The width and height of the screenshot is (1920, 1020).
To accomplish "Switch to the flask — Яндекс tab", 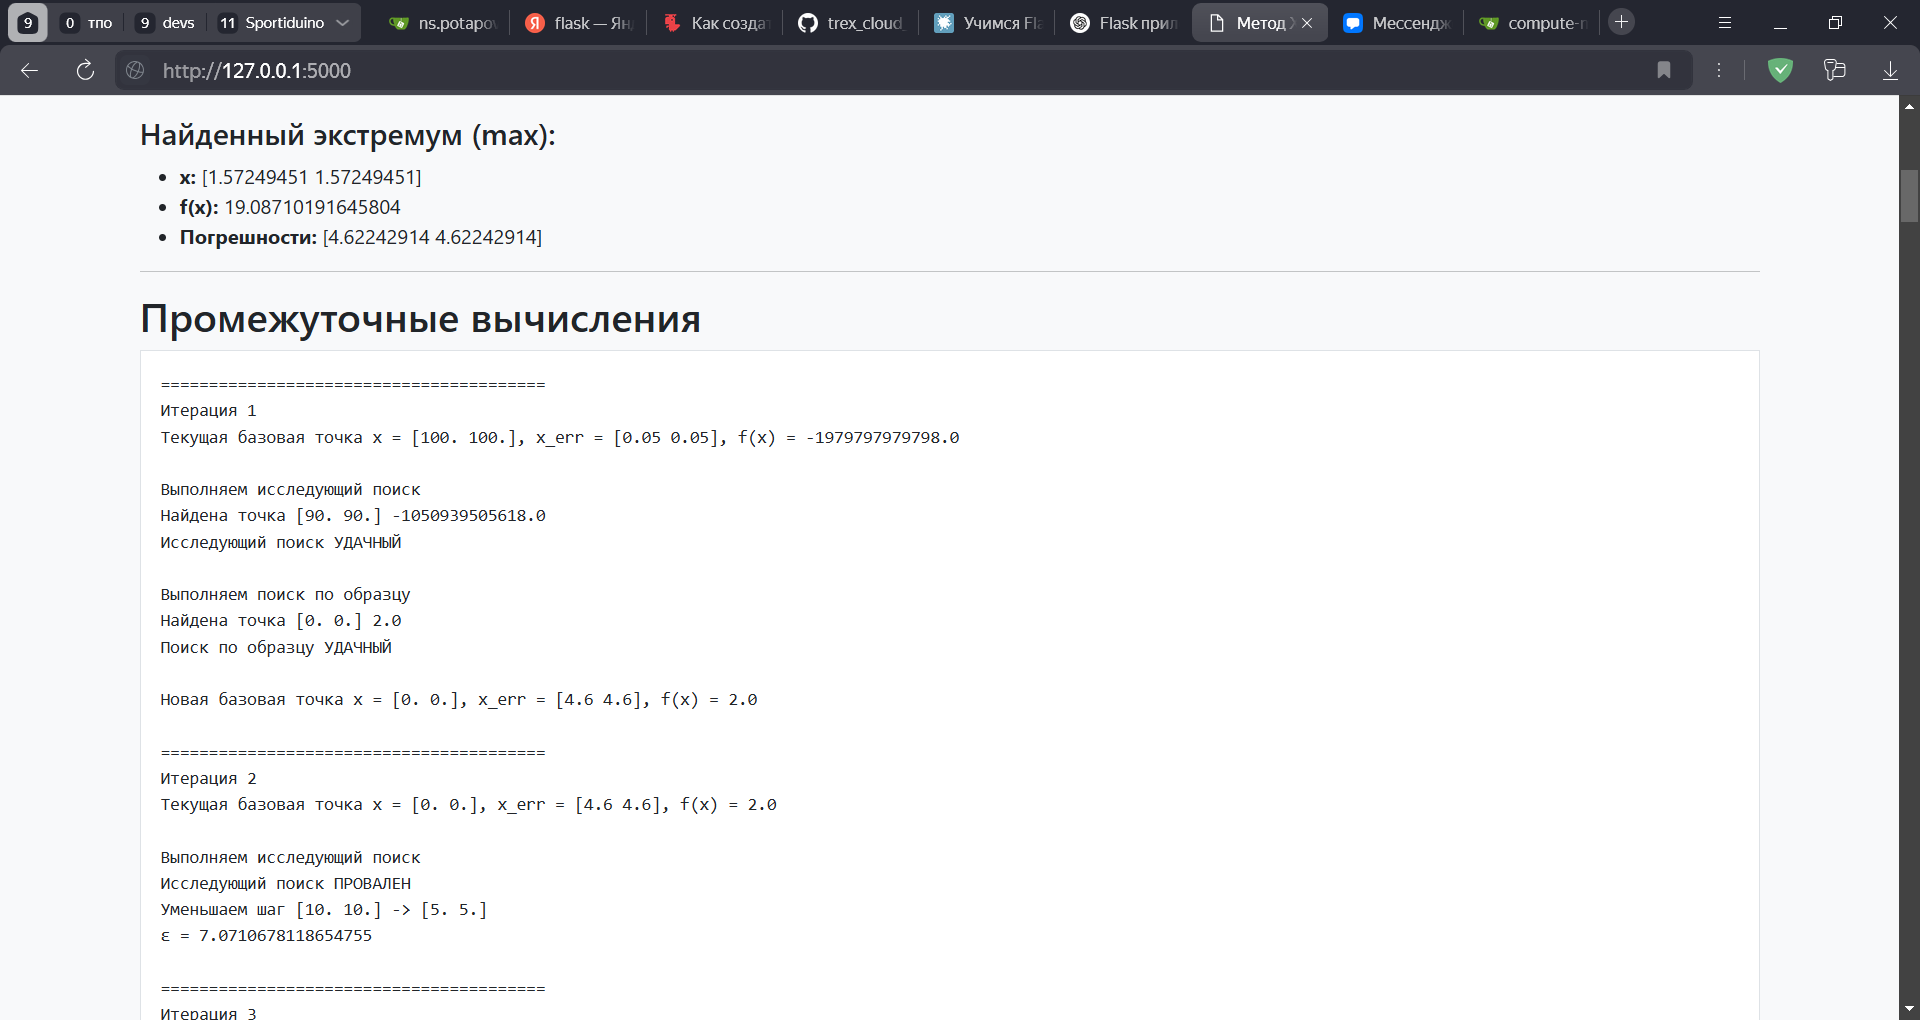I will pyautogui.click(x=578, y=22).
